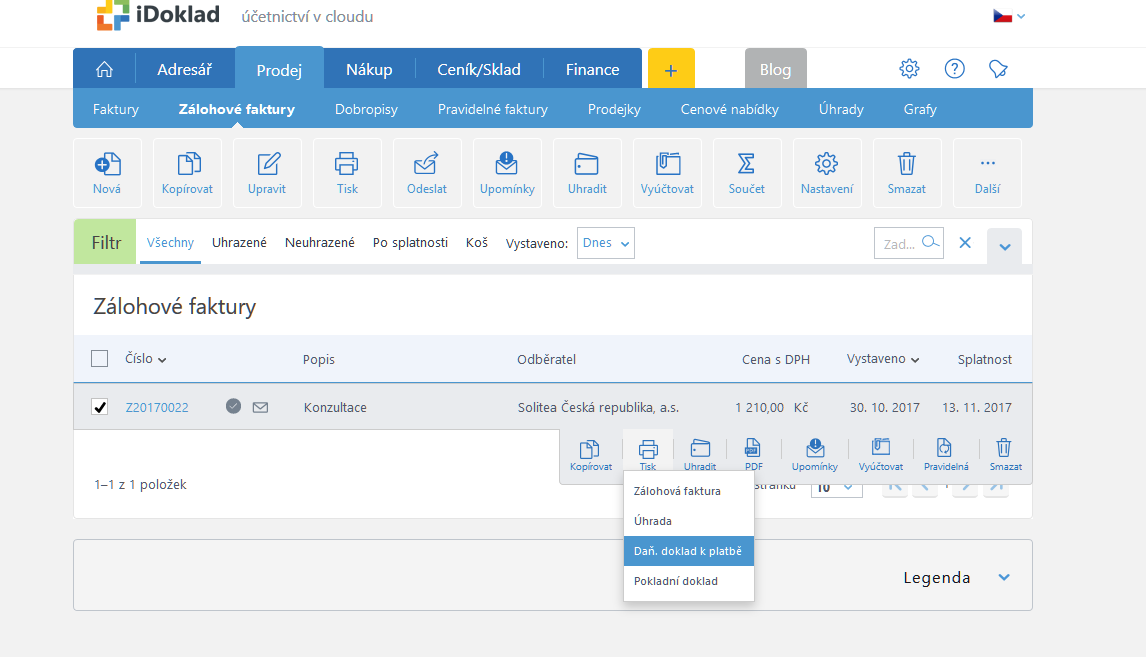Choose Pokladní doklad from the print menu
Screen dimensions: 1146x657
tap(688, 581)
